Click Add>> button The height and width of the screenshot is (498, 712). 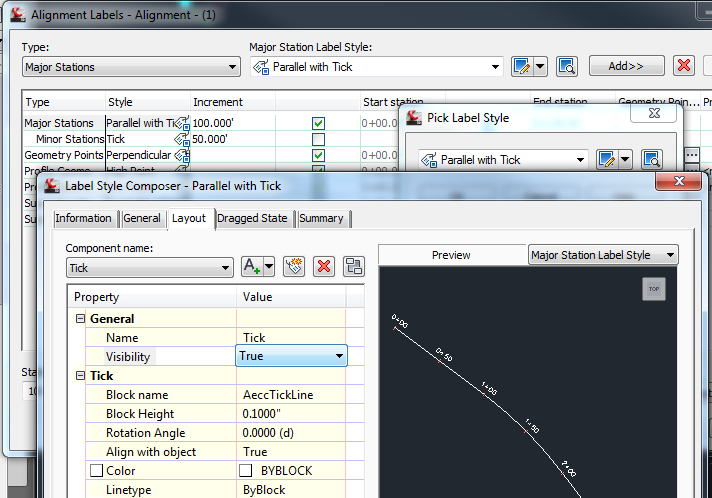626,66
